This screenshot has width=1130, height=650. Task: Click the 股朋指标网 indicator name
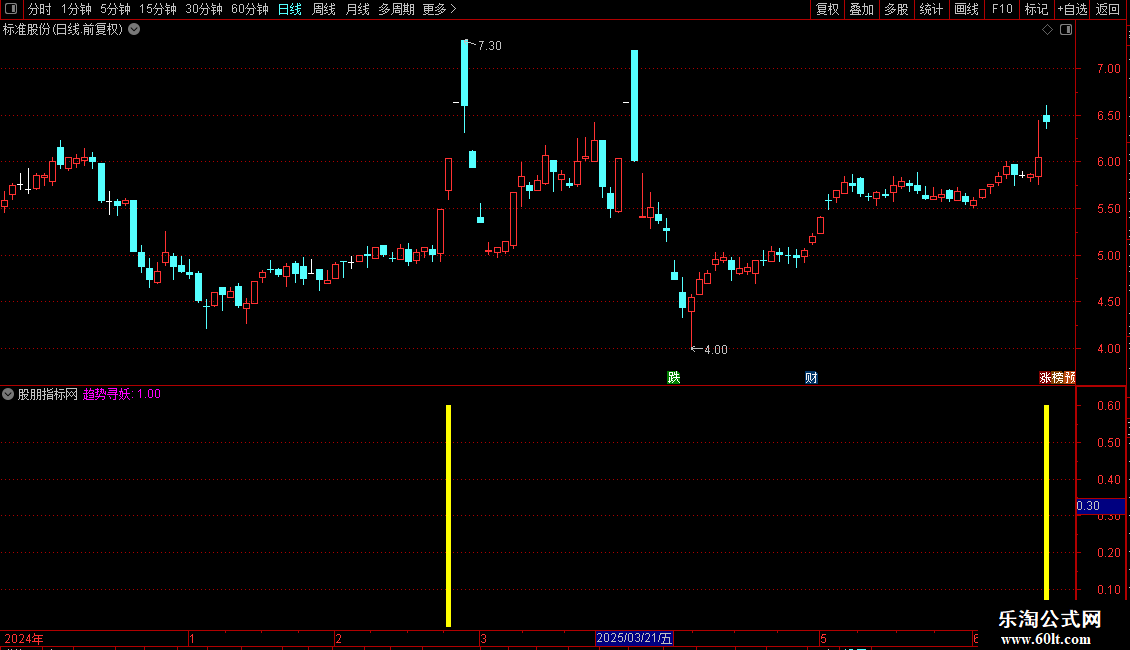[48, 394]
